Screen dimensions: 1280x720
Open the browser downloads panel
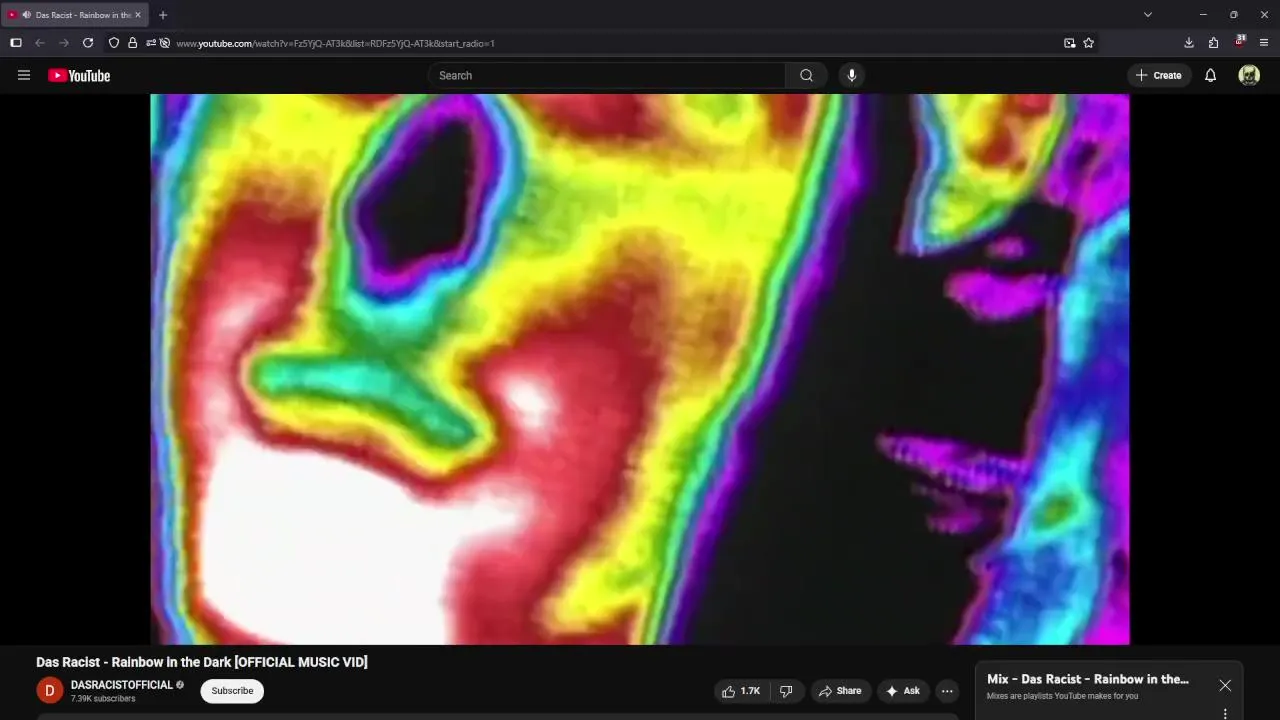[x=1189, y=43]
